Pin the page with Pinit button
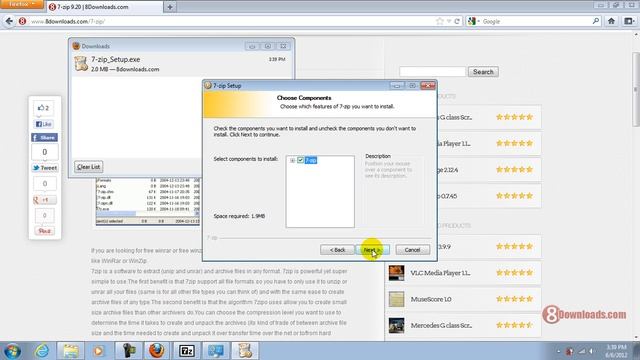The height and width of the screenshot is (360, 640). [44, 231]
